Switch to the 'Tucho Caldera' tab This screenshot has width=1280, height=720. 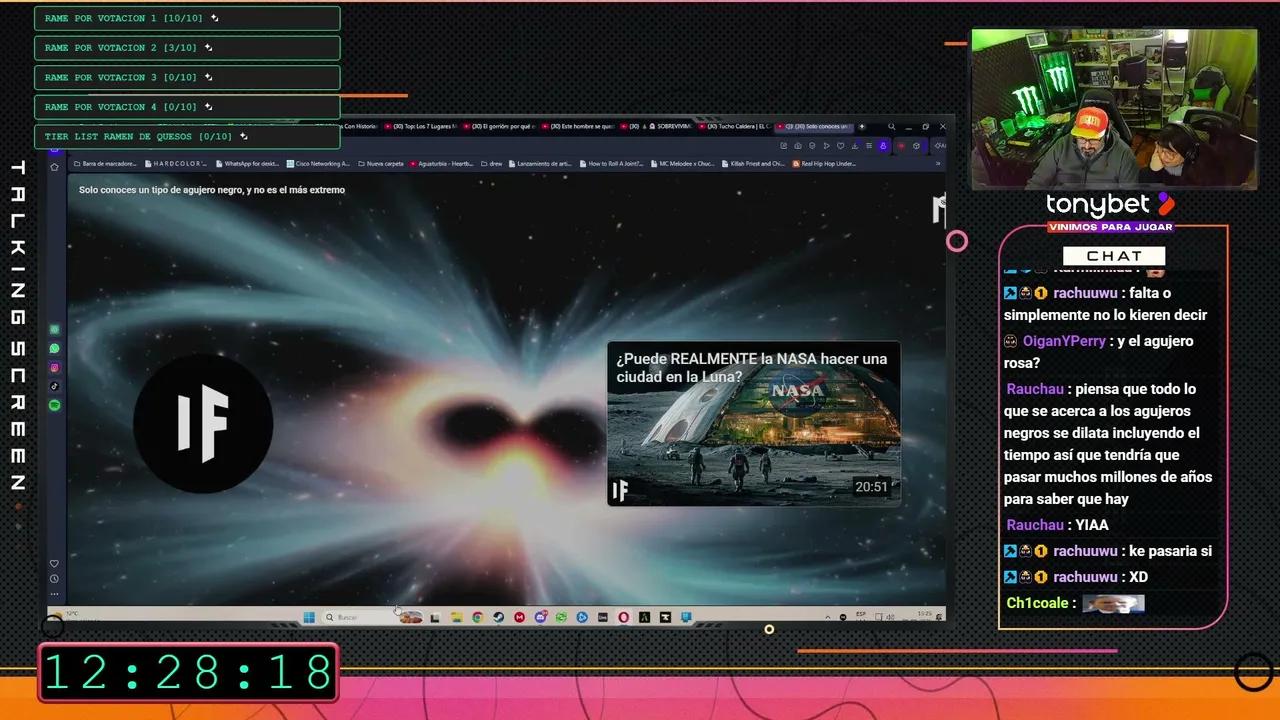coord(736,127)
